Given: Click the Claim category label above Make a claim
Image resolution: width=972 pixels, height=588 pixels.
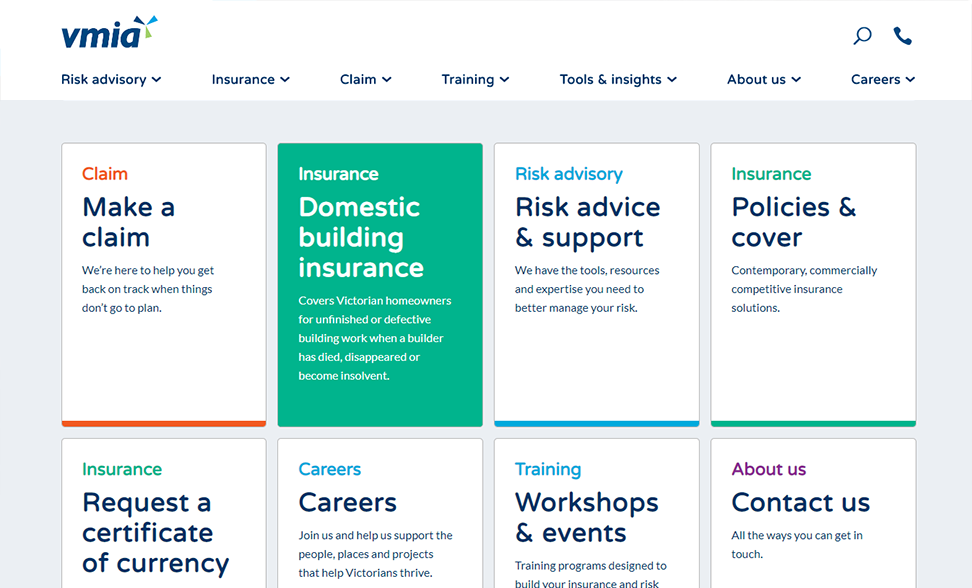Looking at the screenshot, I should pos(104,173).
